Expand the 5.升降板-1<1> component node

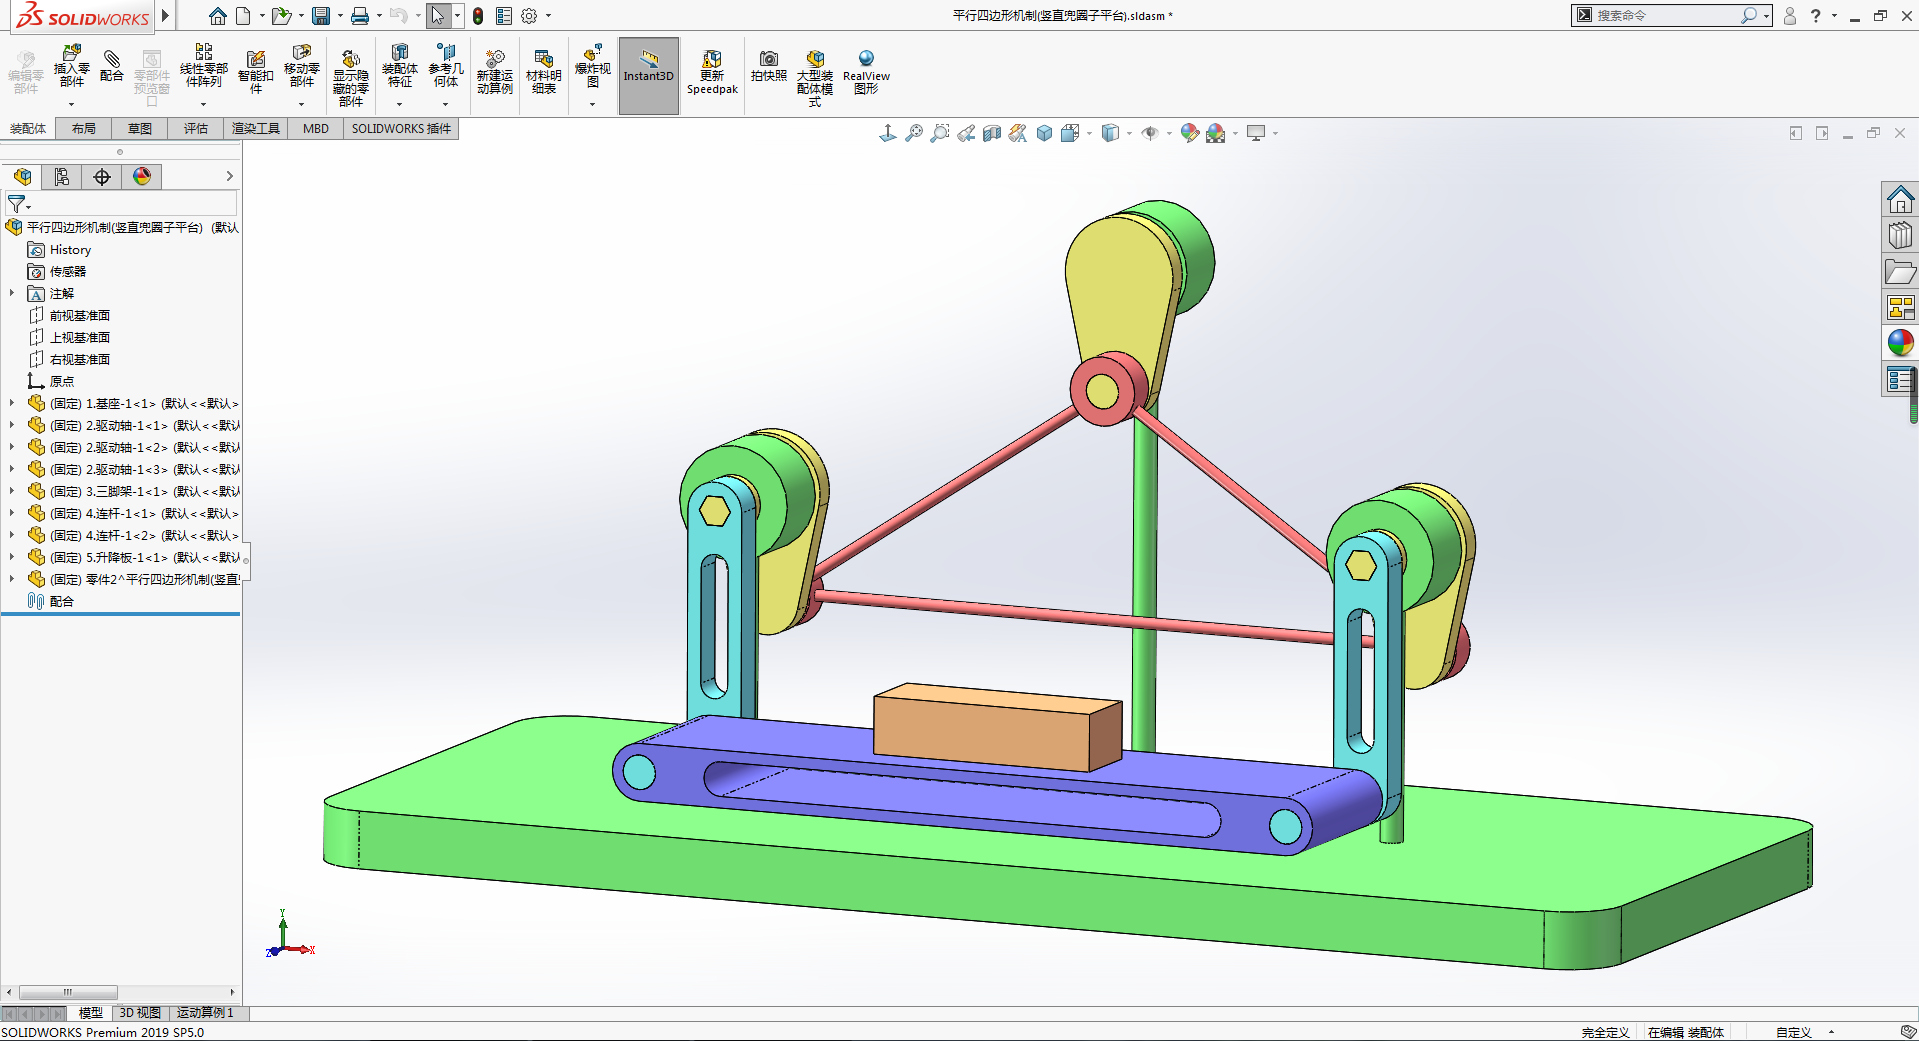pos(12,557)
